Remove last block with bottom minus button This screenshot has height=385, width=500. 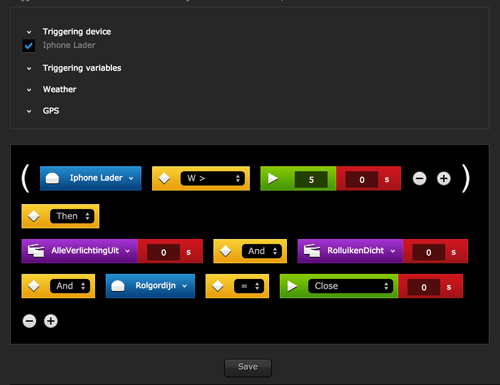(29, 321)
